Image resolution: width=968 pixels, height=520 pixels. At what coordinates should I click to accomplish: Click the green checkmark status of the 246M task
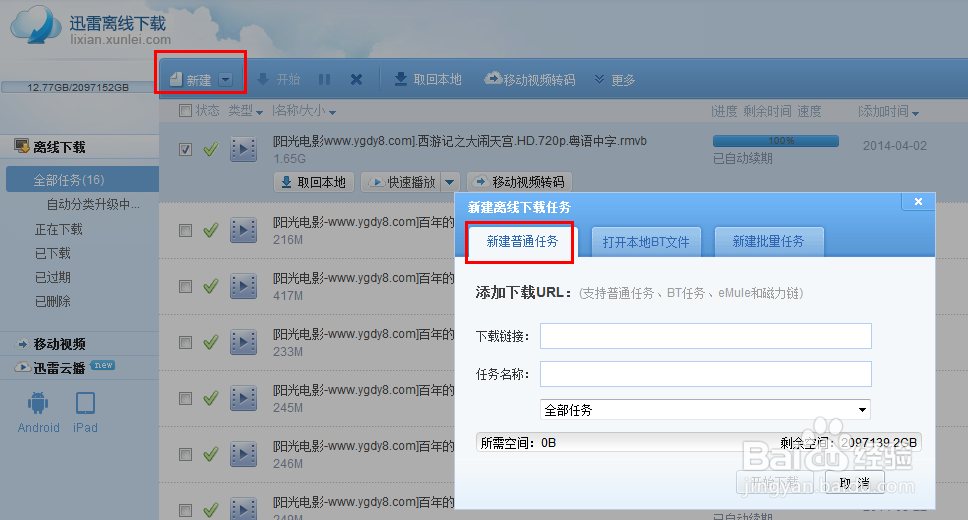(x=211, y=455)
